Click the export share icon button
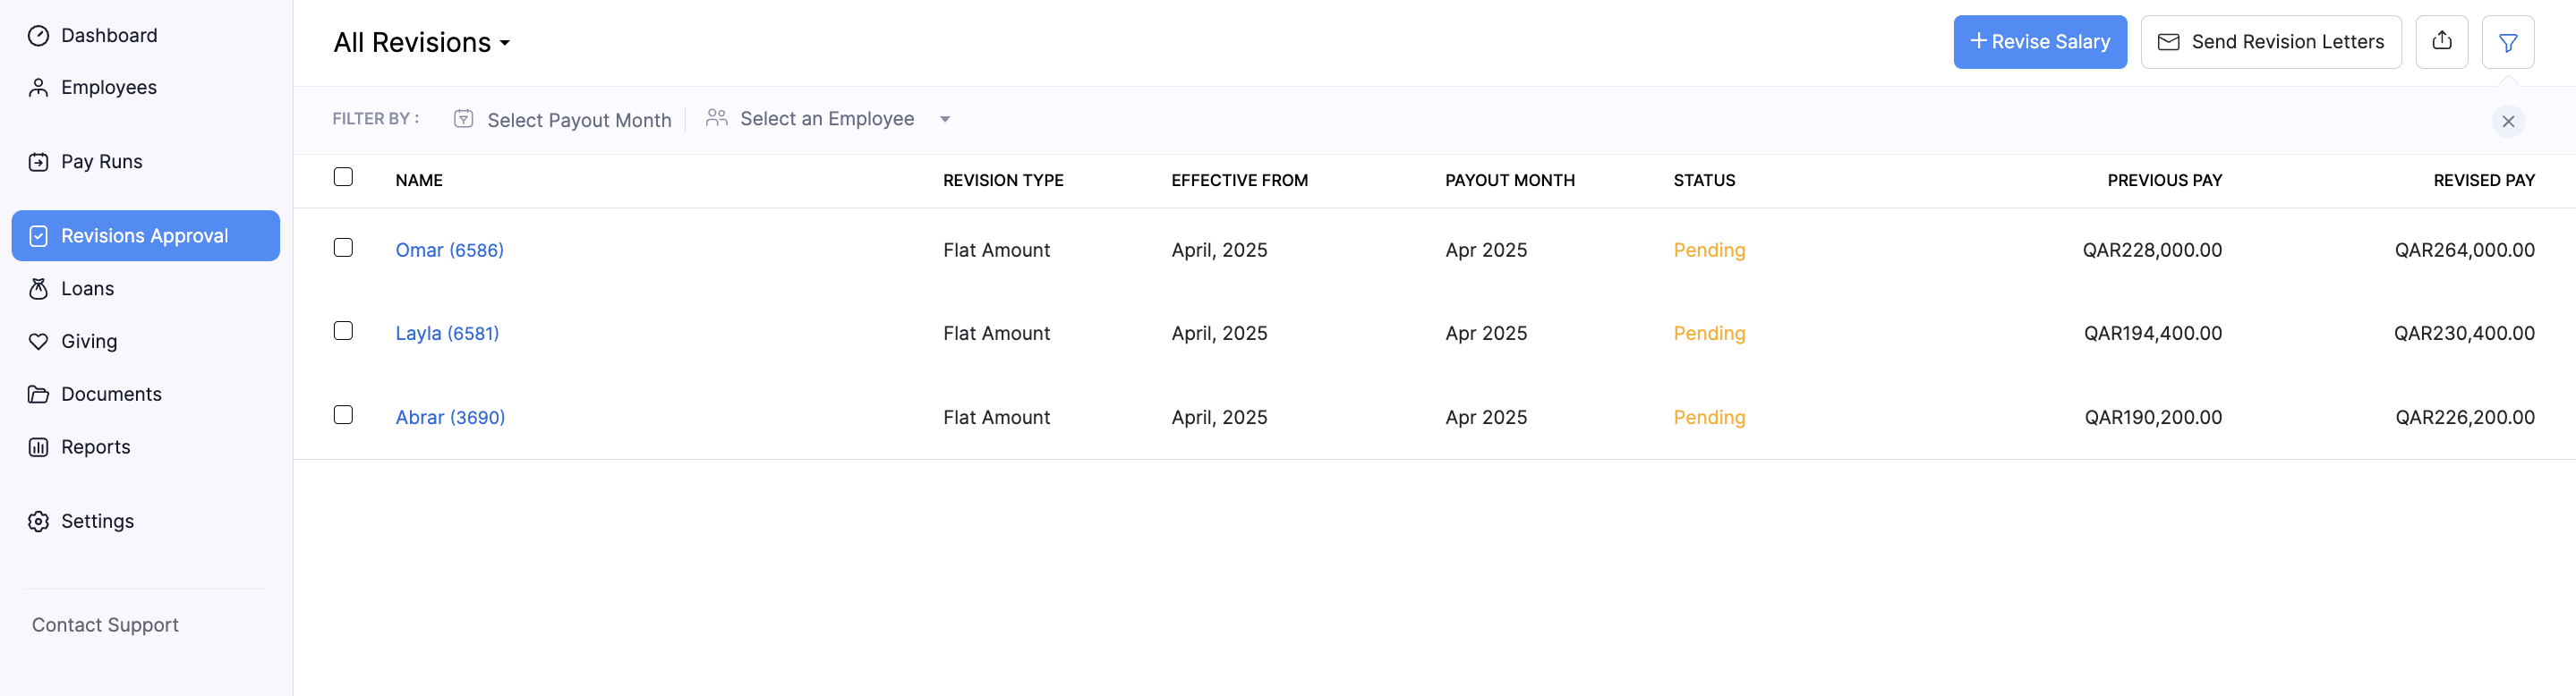 2441,42
